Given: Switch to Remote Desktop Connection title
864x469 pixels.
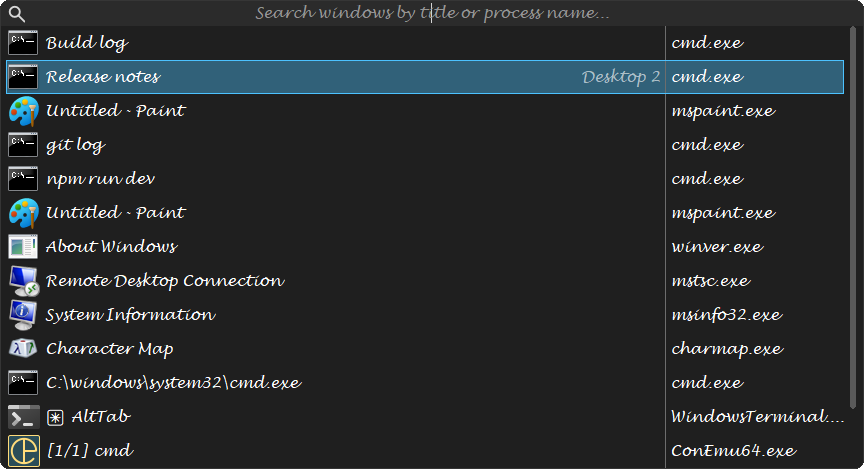Looking at the screenshot, I should pos(165,281).
